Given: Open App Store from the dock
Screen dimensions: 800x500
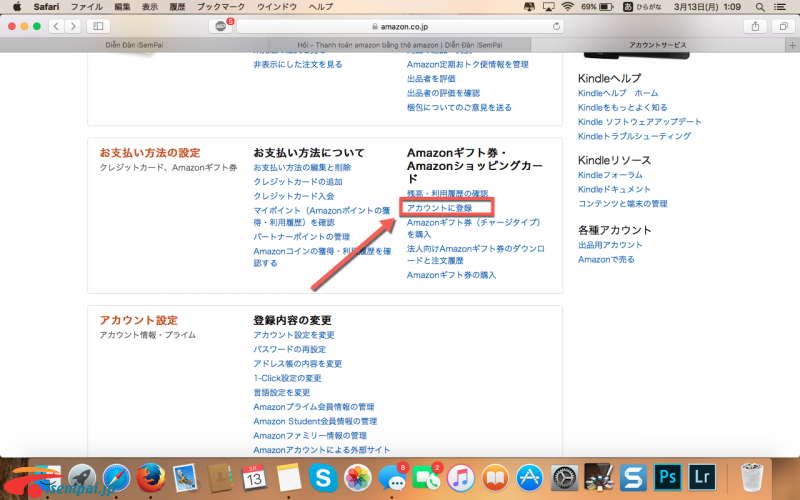Looking at the screenshot, I should click(x=530, y=478).
